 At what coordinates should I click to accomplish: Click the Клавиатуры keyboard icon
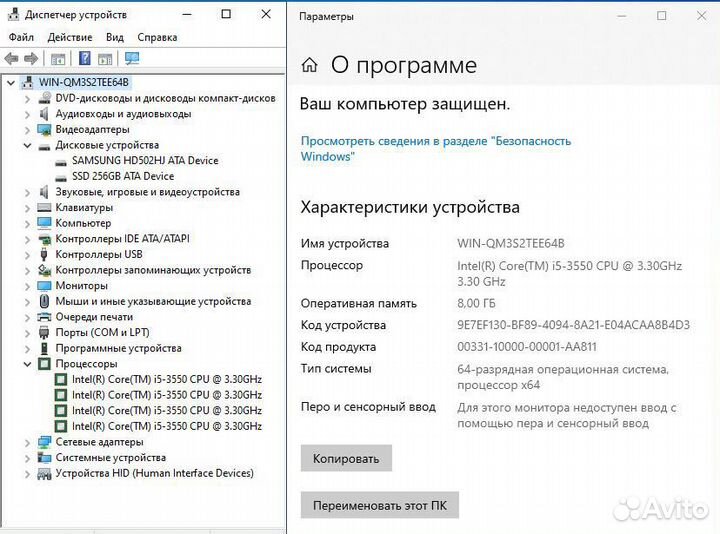tap(45, 208)
